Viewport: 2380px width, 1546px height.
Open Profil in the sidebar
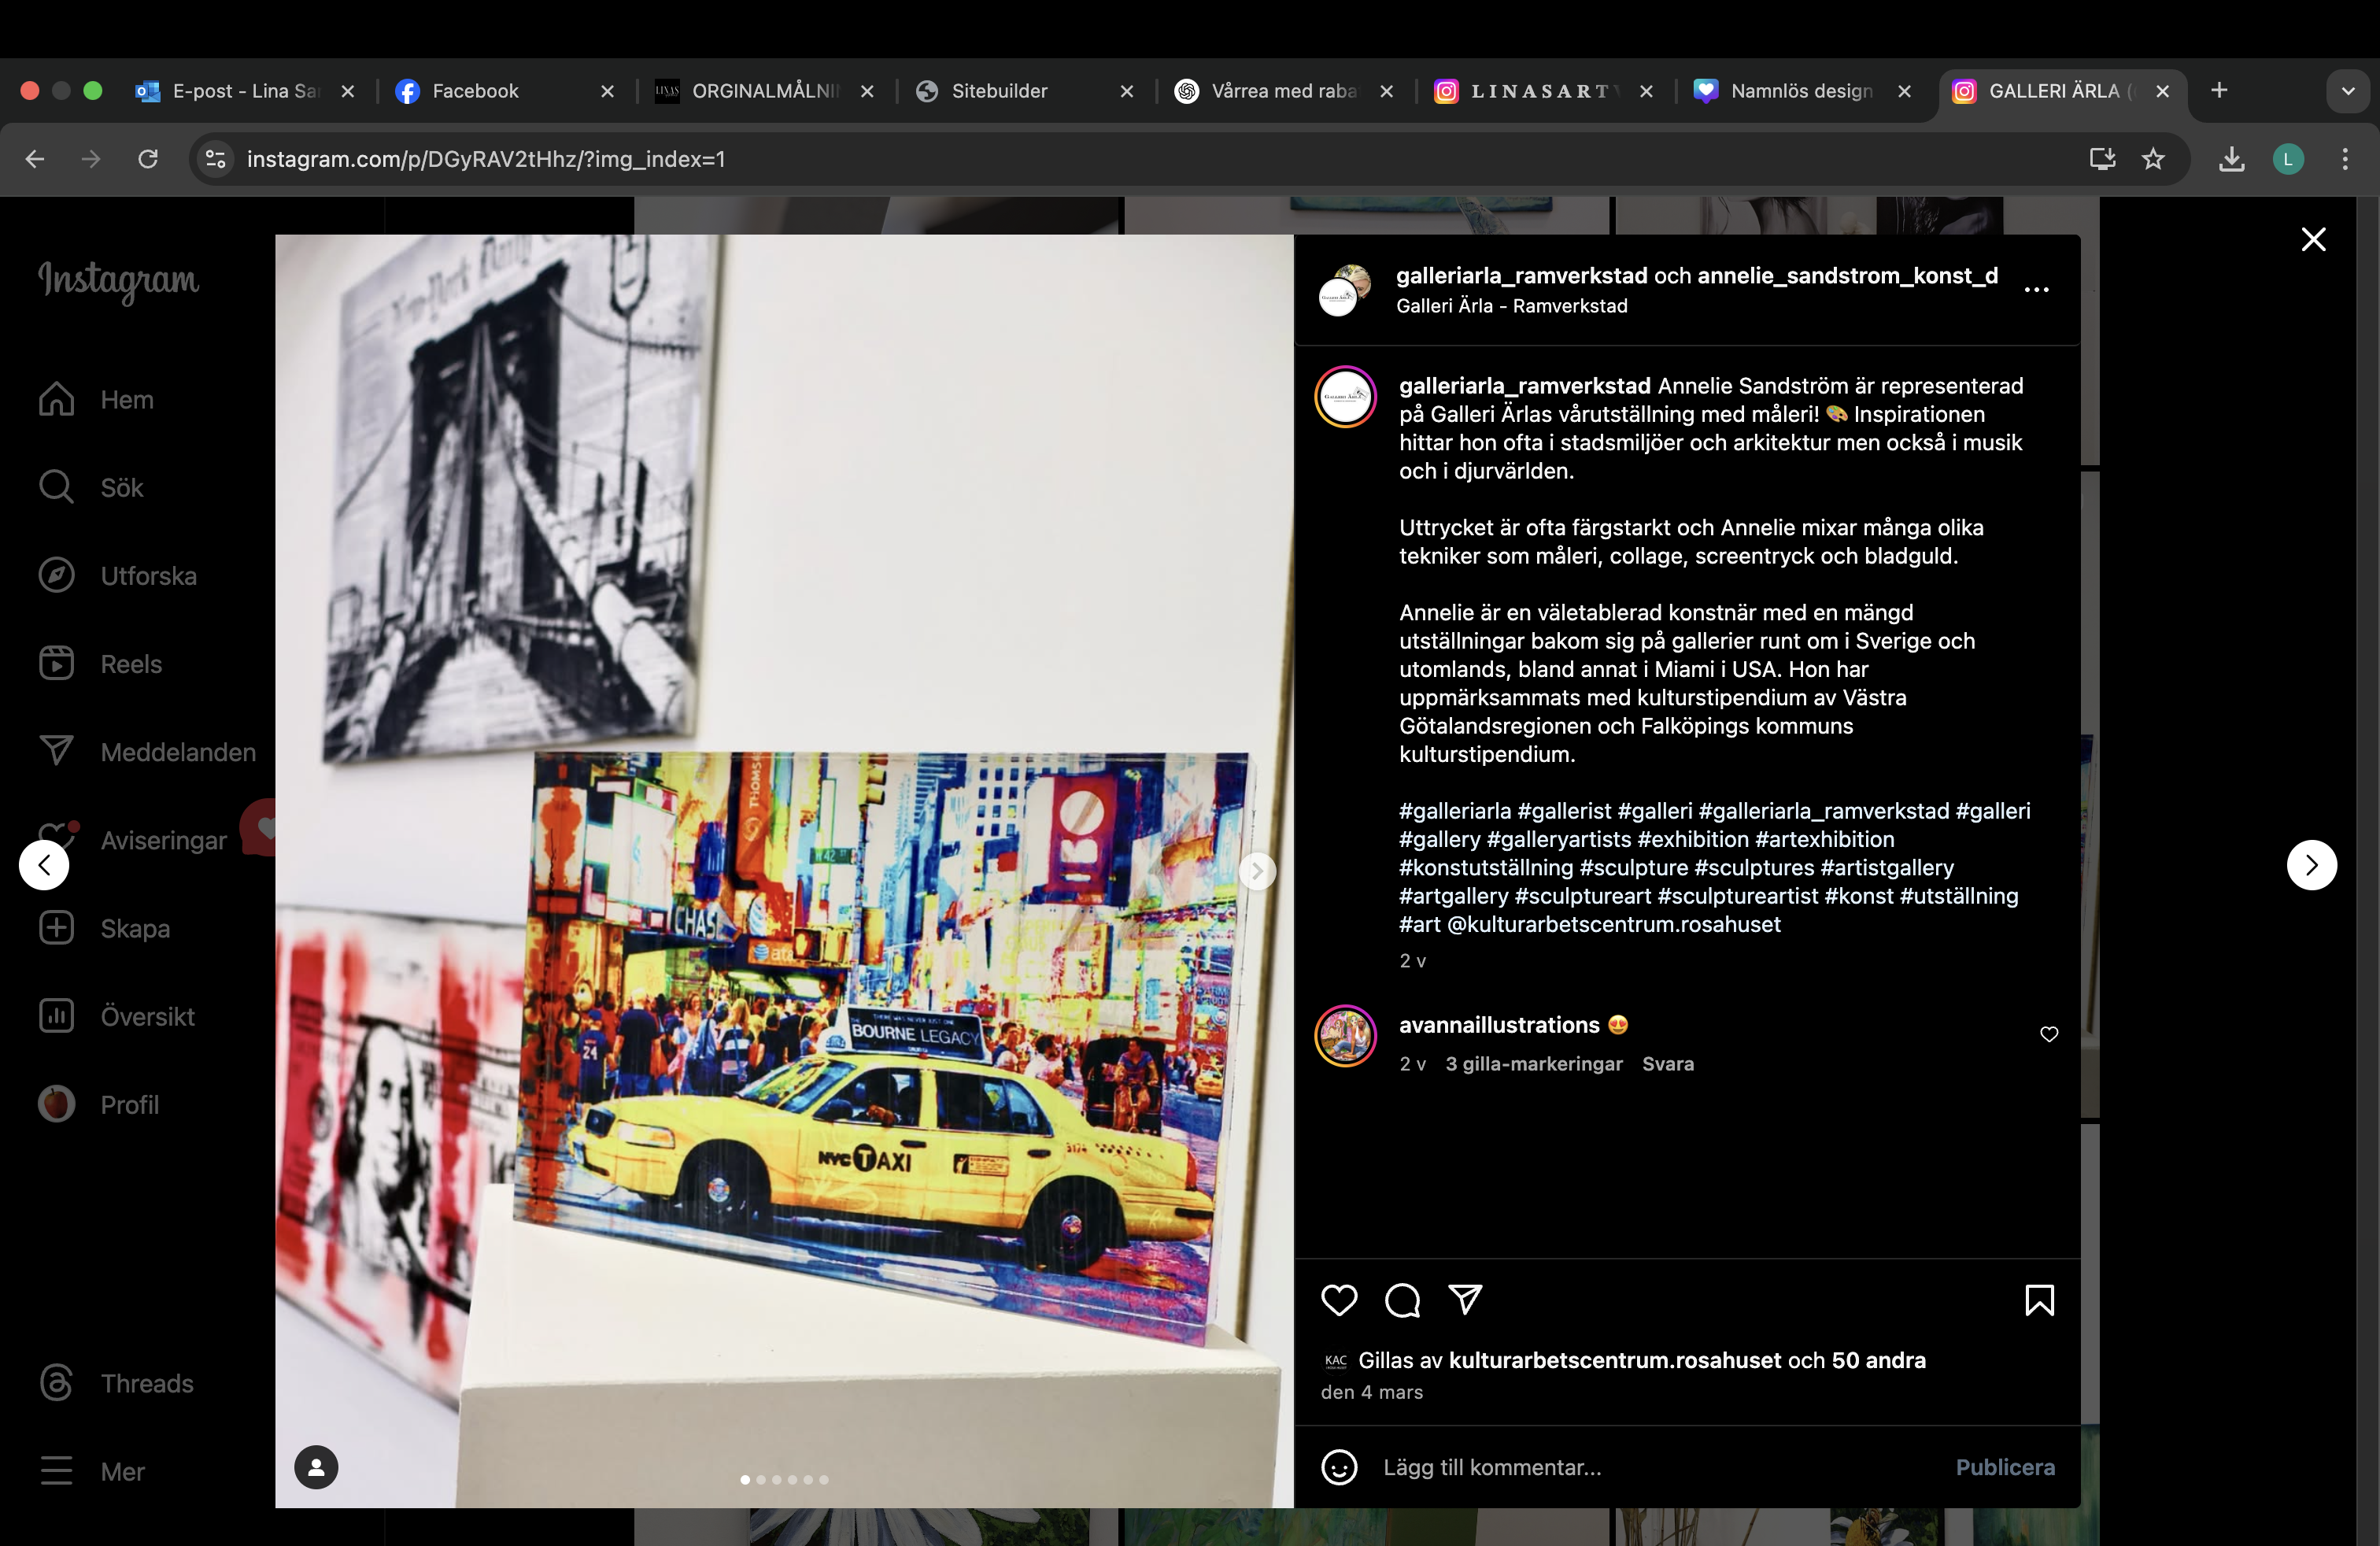coord(99,1104)
